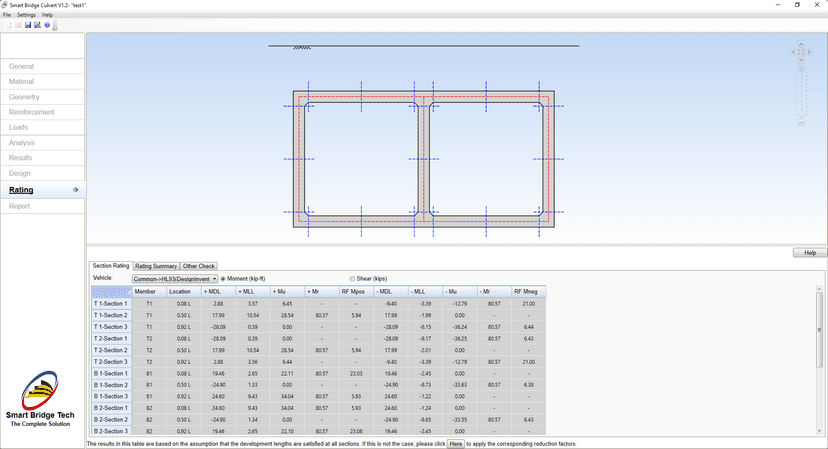Click the results table vertical scrollbar

click(820, 330)
